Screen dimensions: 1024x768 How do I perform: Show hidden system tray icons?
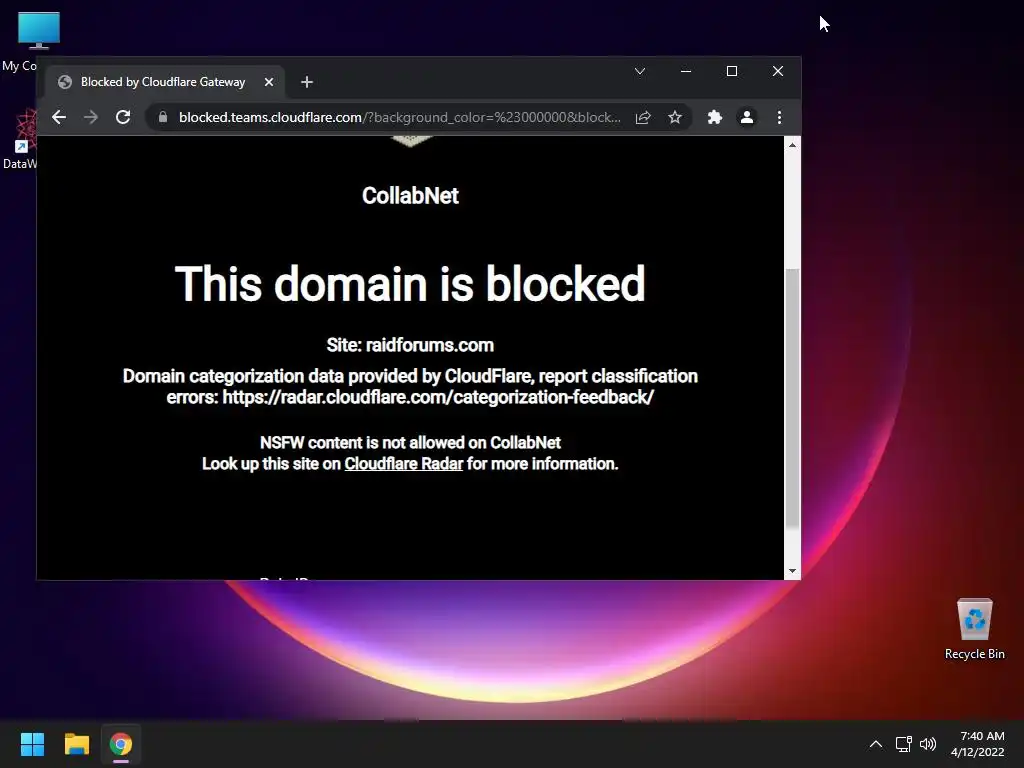click(x=876, y=744)
